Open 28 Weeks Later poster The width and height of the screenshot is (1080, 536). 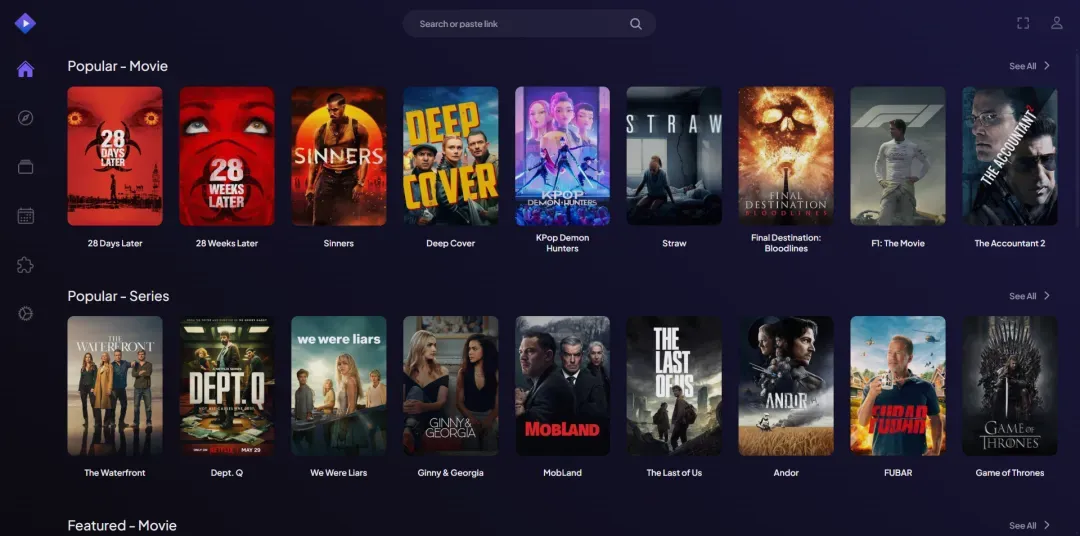[227, 156]
